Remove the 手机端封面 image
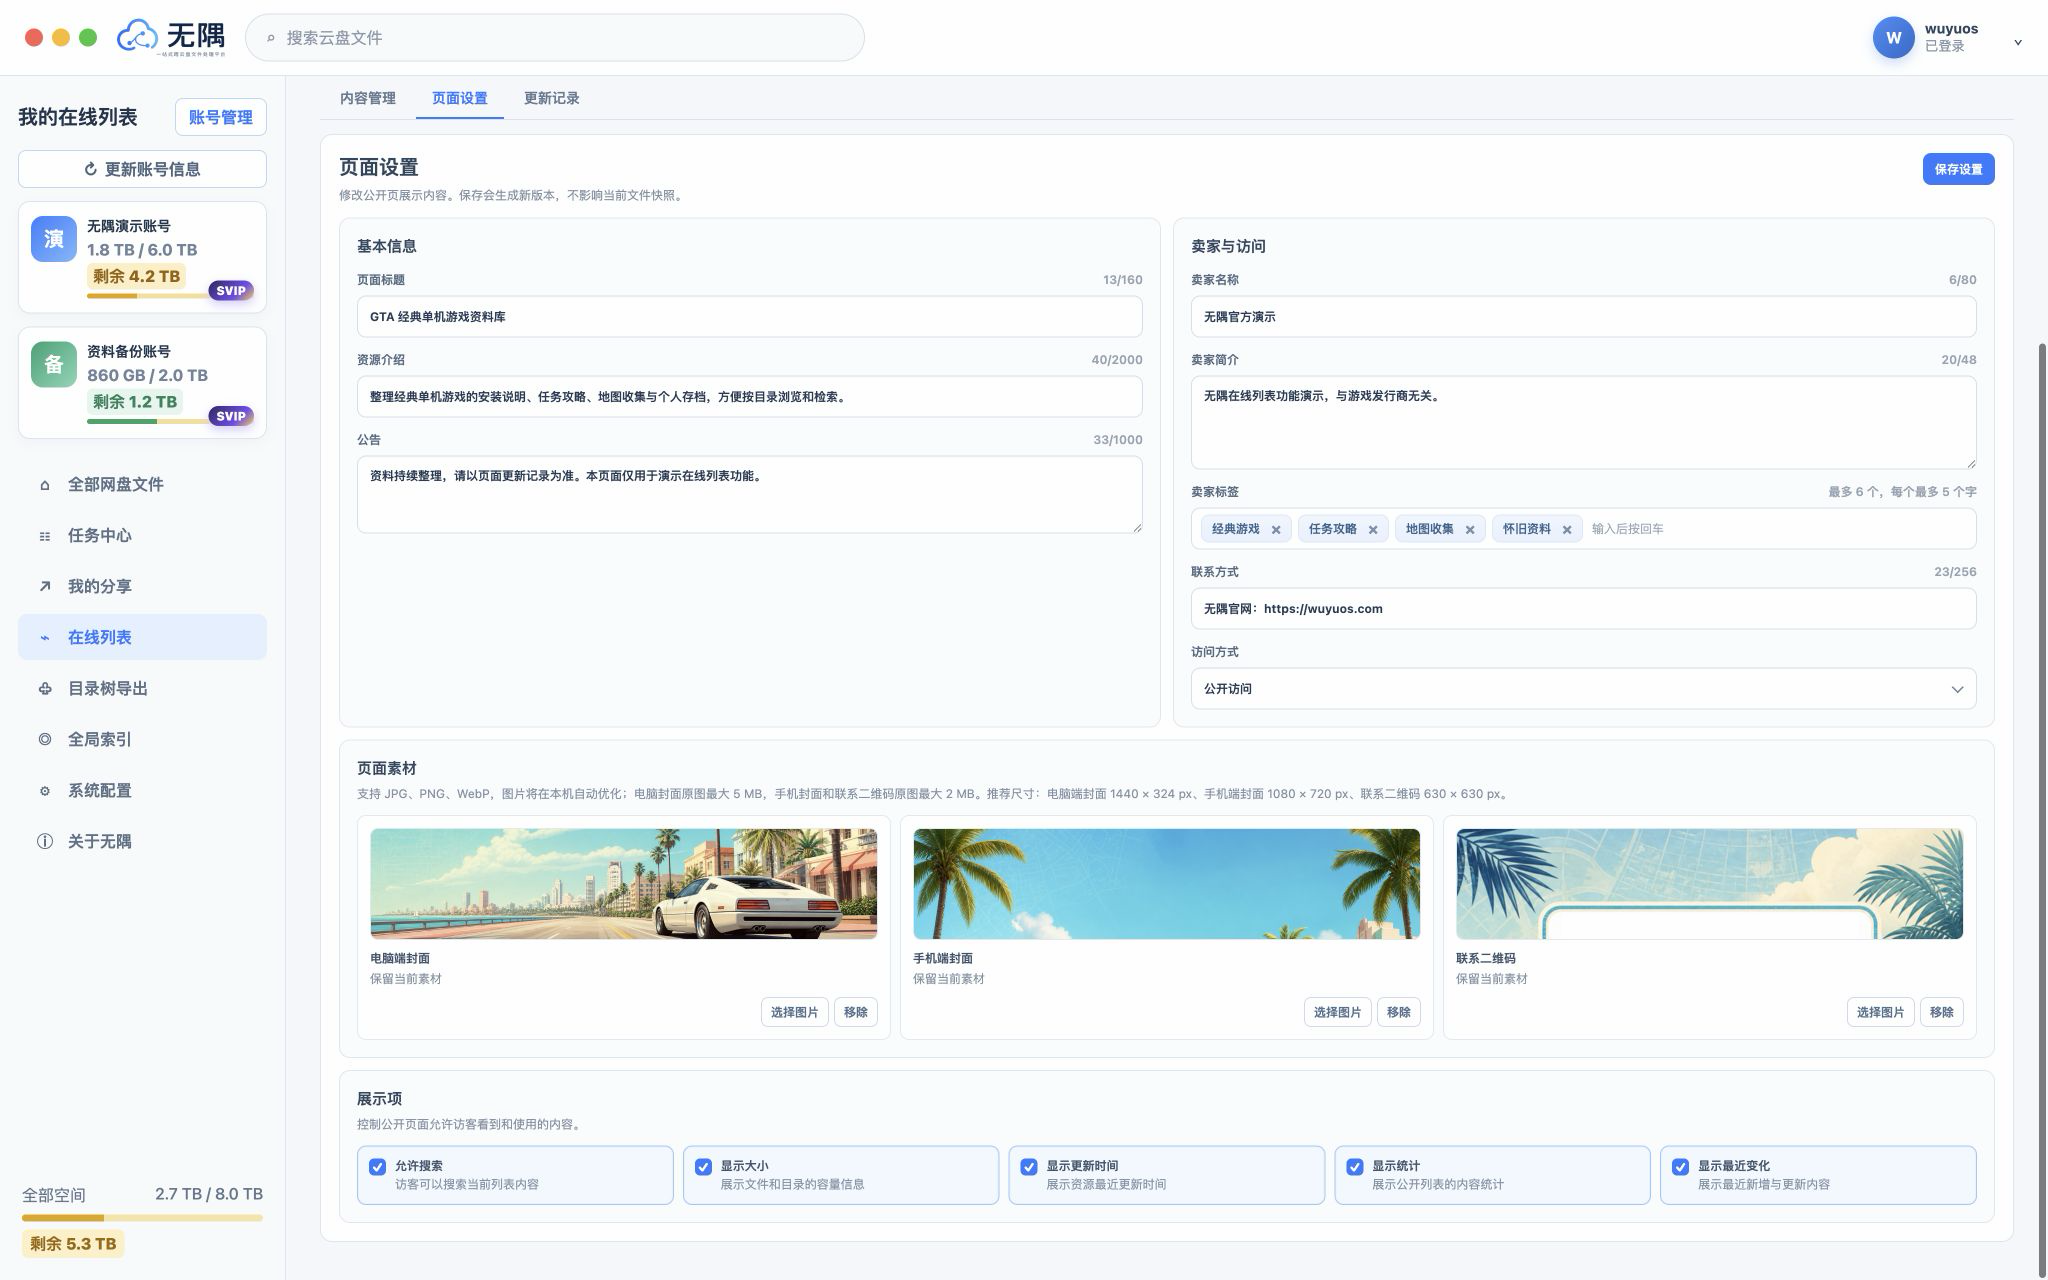2048x1280 pixels. pyautogui.click(x=1399, y=1012)
